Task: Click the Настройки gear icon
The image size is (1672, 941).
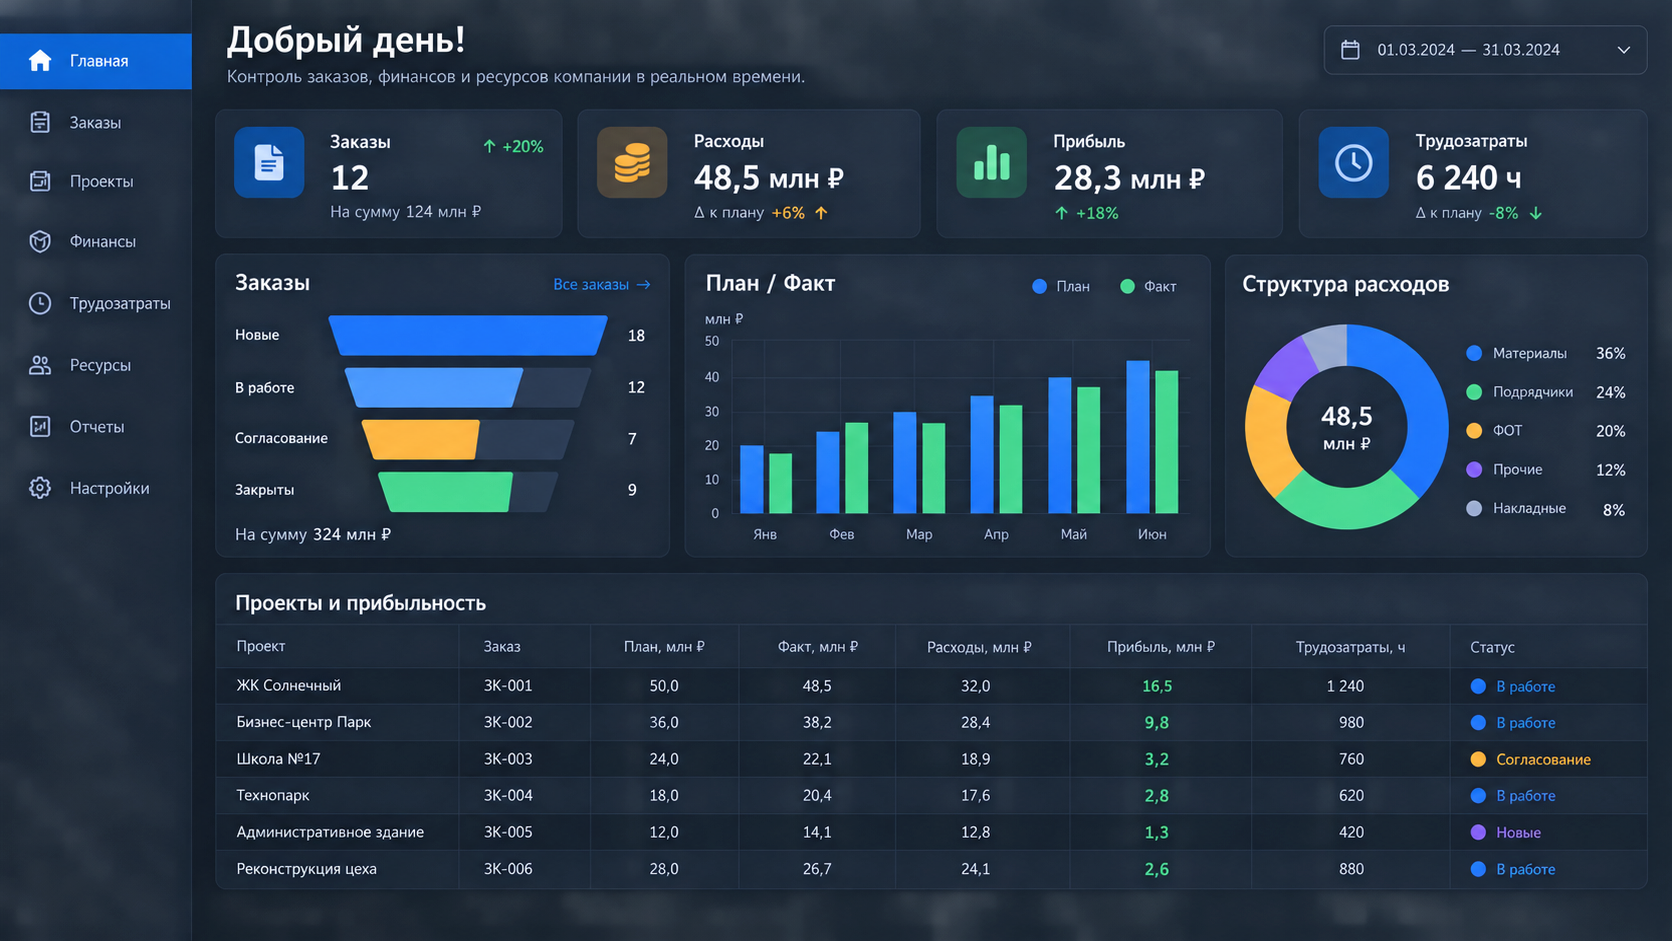Action: tap(40, 488)
